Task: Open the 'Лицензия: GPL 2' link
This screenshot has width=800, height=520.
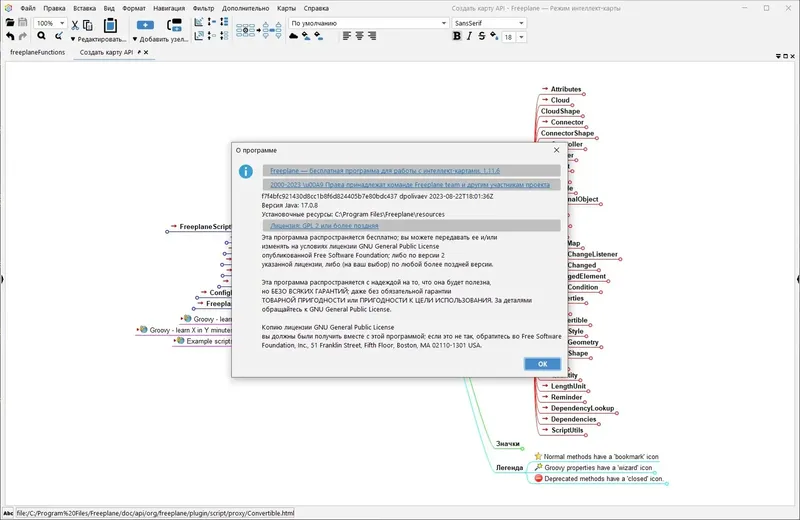Action: point(324,226)
